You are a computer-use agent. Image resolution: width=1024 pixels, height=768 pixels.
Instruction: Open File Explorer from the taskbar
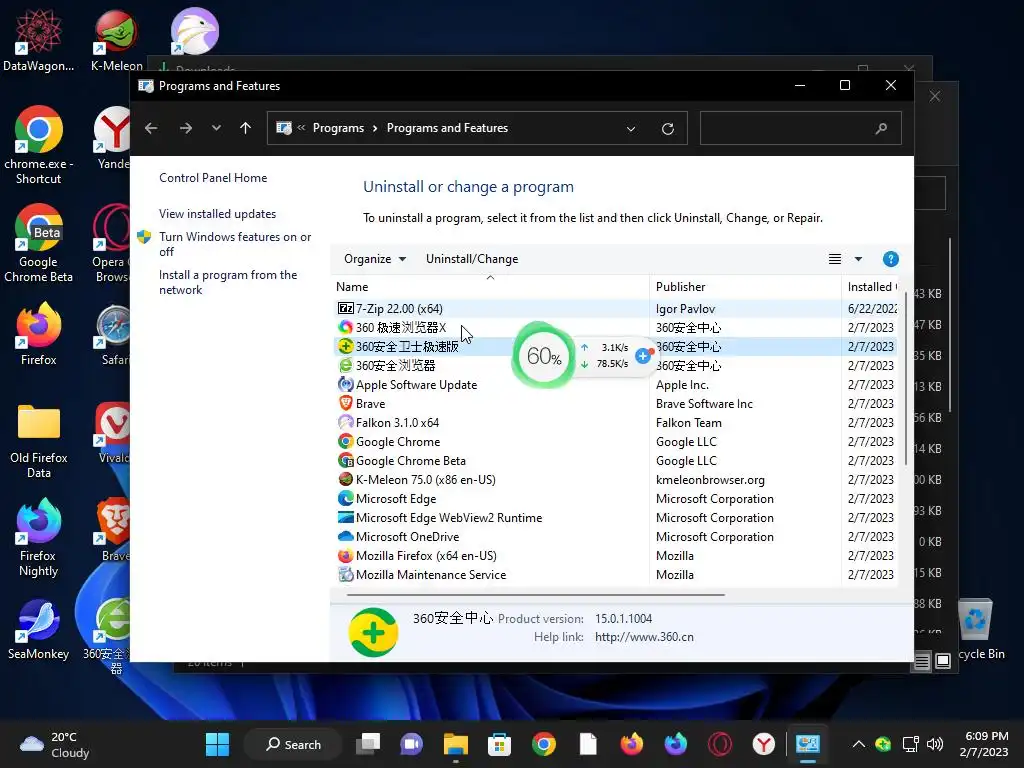[x=456, y=744]
